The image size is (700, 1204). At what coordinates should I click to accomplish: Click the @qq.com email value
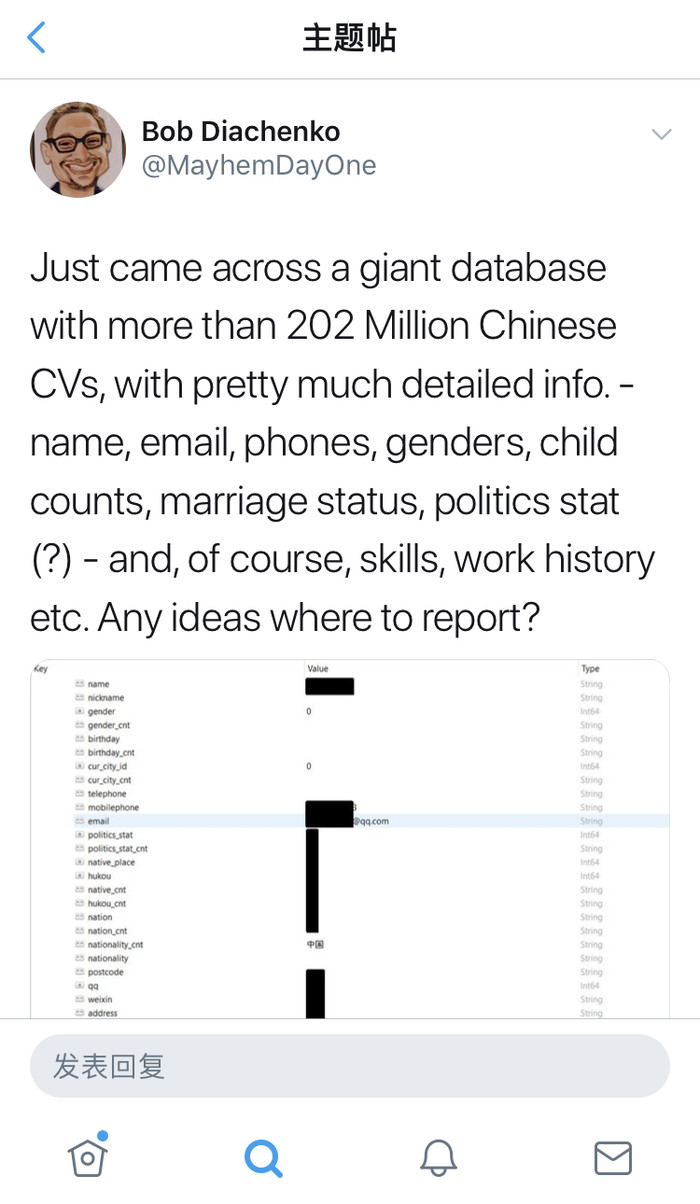pyautogui.click(x=370, y=821)
